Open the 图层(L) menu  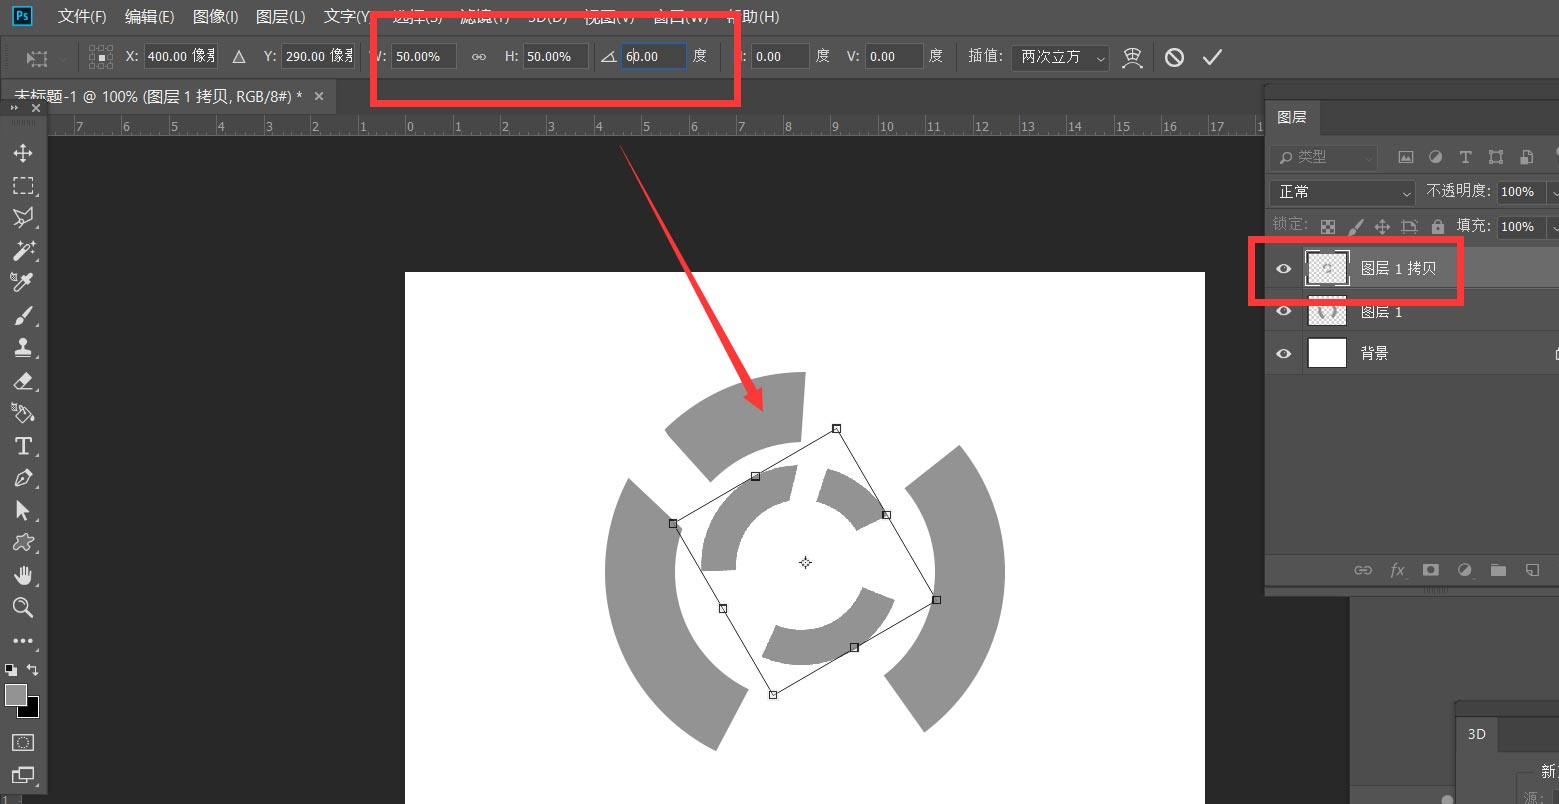click(x=280, y=17)
